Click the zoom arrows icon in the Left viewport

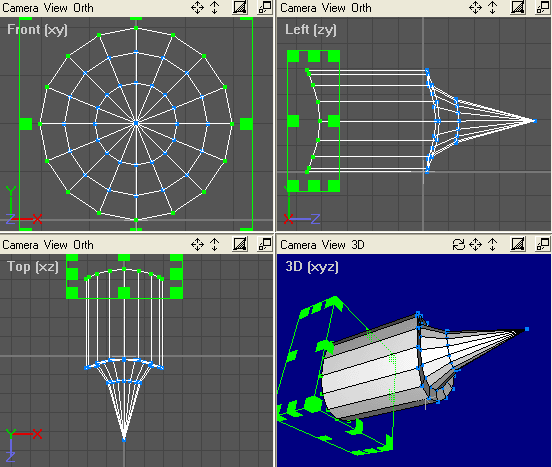493,7
